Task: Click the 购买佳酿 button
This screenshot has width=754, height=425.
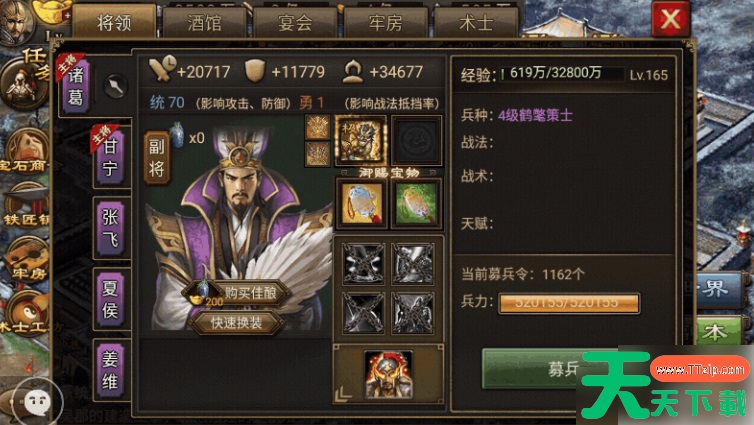Action: point(237,293)
